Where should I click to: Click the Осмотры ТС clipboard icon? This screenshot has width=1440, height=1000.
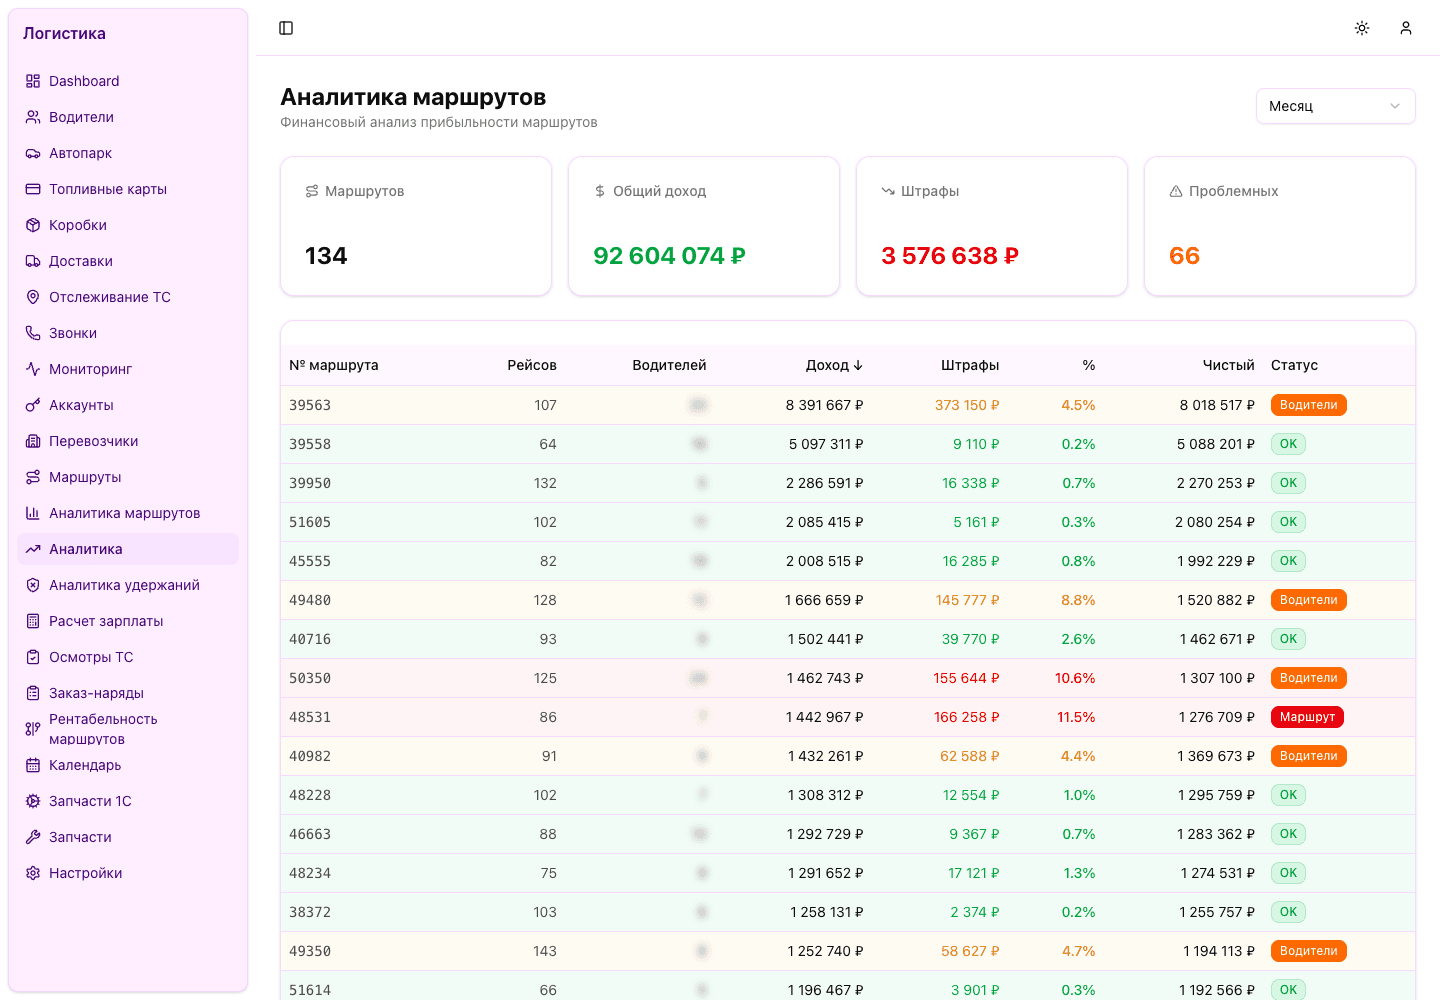coord(33,657)
